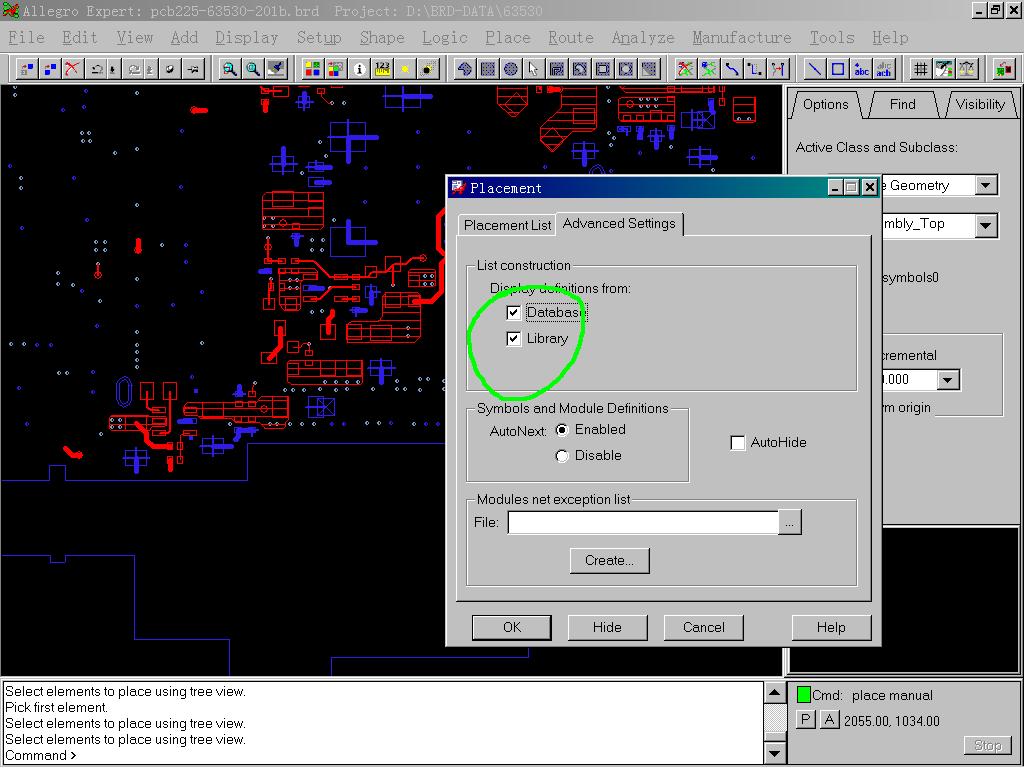This screenshot has height=768, width=1024.
Task: Select the add line tool icon
Action: coord(814,69)
